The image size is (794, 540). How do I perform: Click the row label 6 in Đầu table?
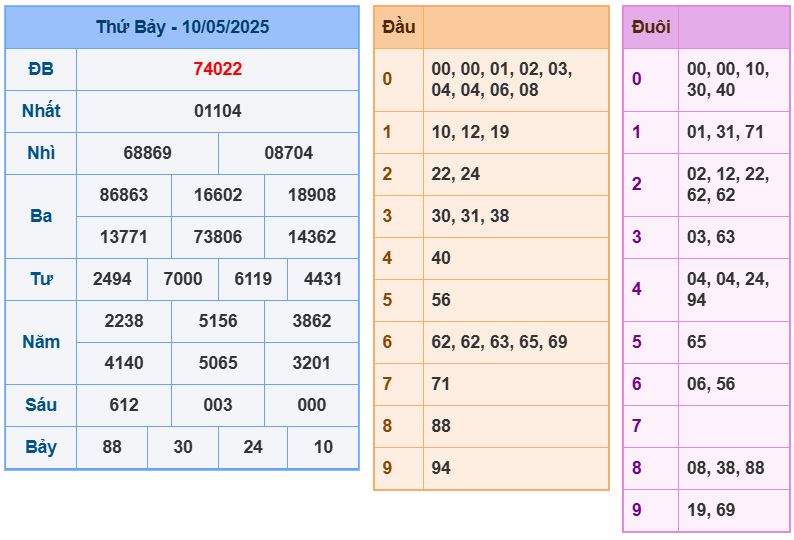pyautogui.click(x=387, y=342)
